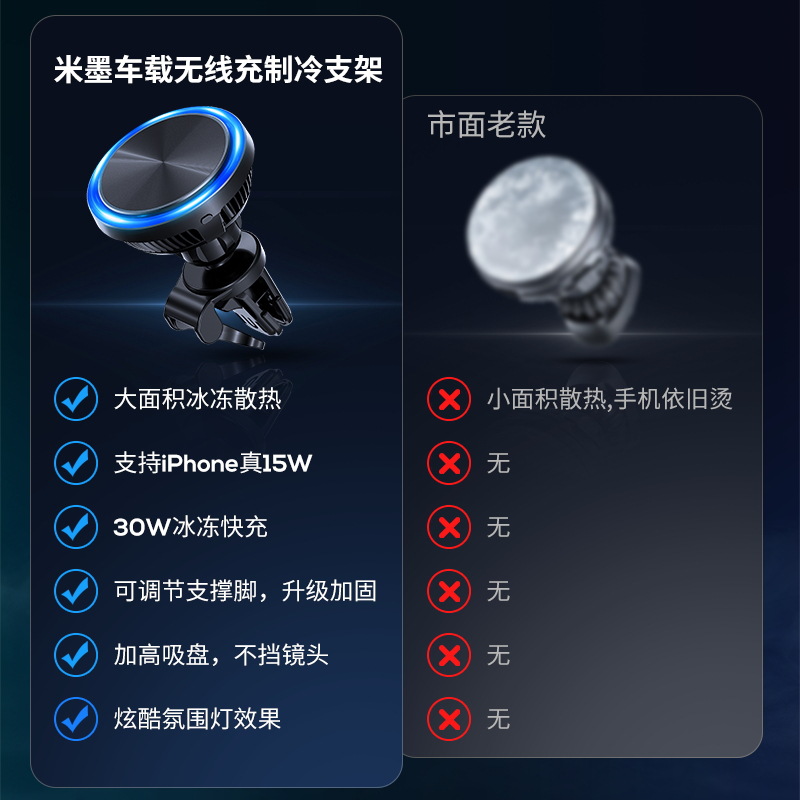Click the text 可调节支撑脚，升级加固

click(245, 591)
